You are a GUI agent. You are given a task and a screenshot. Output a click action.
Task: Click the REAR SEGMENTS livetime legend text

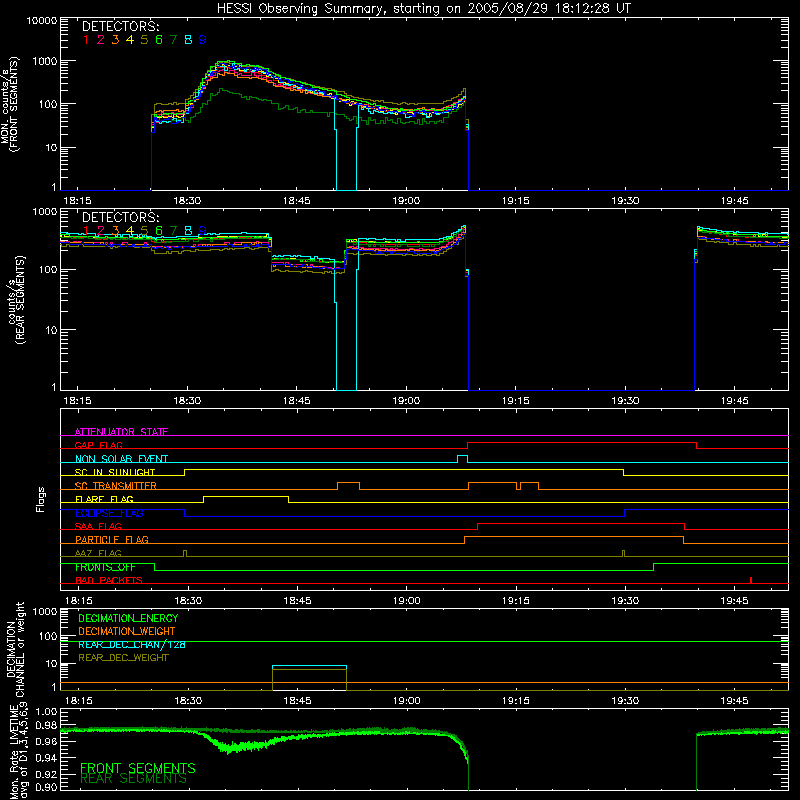tap(133, 779)
